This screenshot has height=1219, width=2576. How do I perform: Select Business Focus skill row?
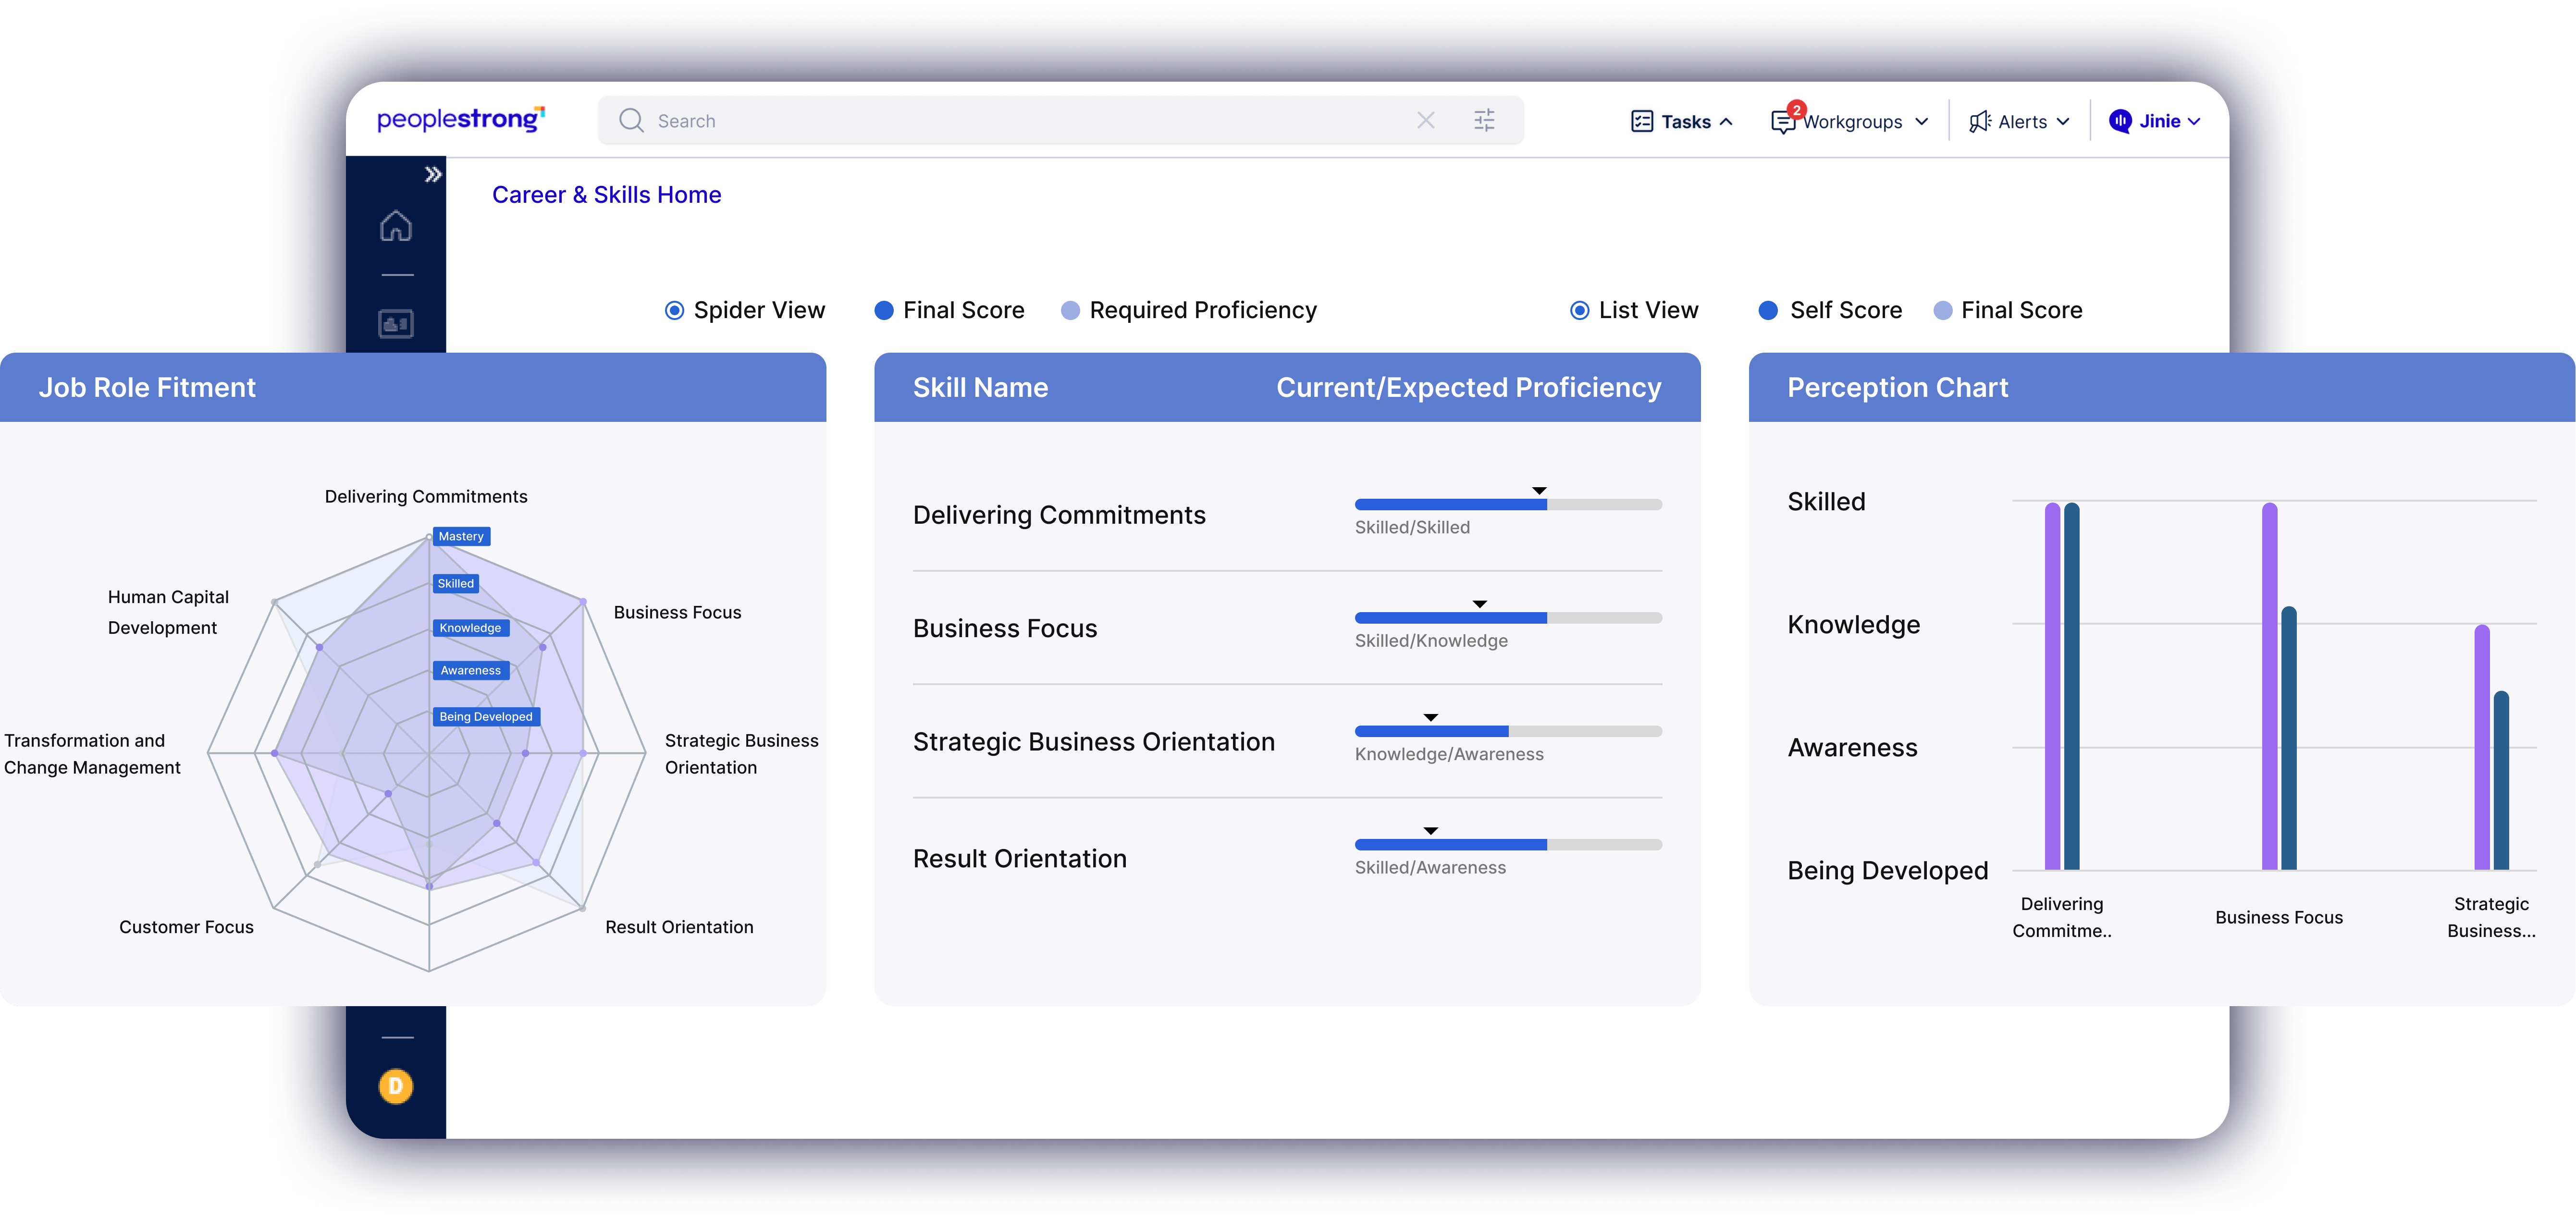tap(1287, 628)
